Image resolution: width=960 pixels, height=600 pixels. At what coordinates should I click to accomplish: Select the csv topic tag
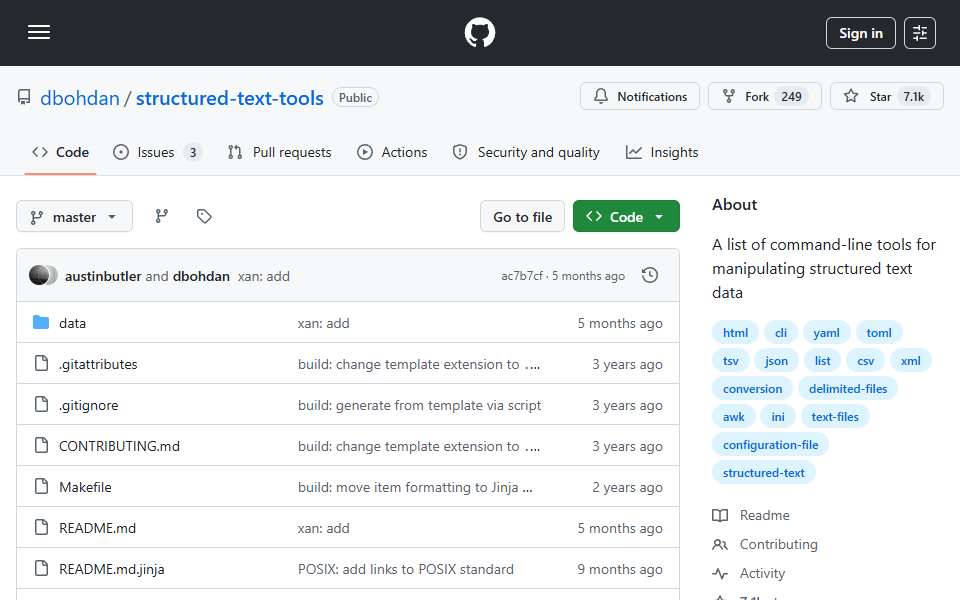[865, 361]
